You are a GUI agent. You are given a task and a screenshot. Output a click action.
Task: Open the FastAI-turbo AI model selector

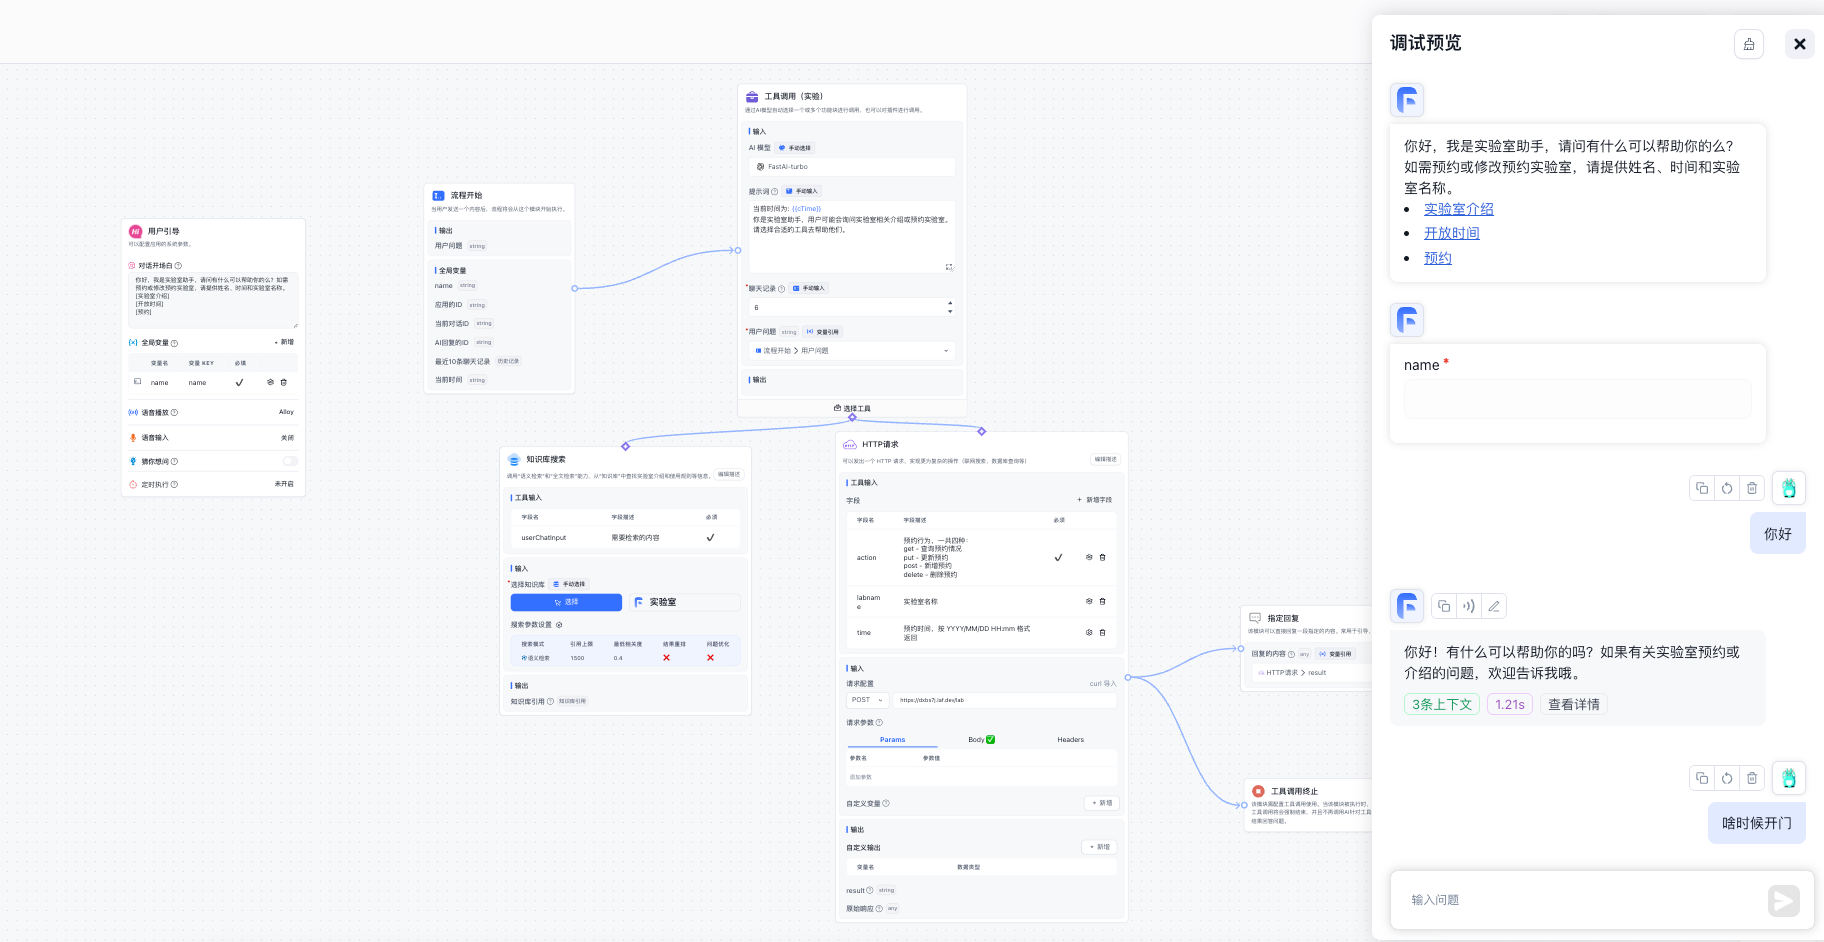point(851,167)
